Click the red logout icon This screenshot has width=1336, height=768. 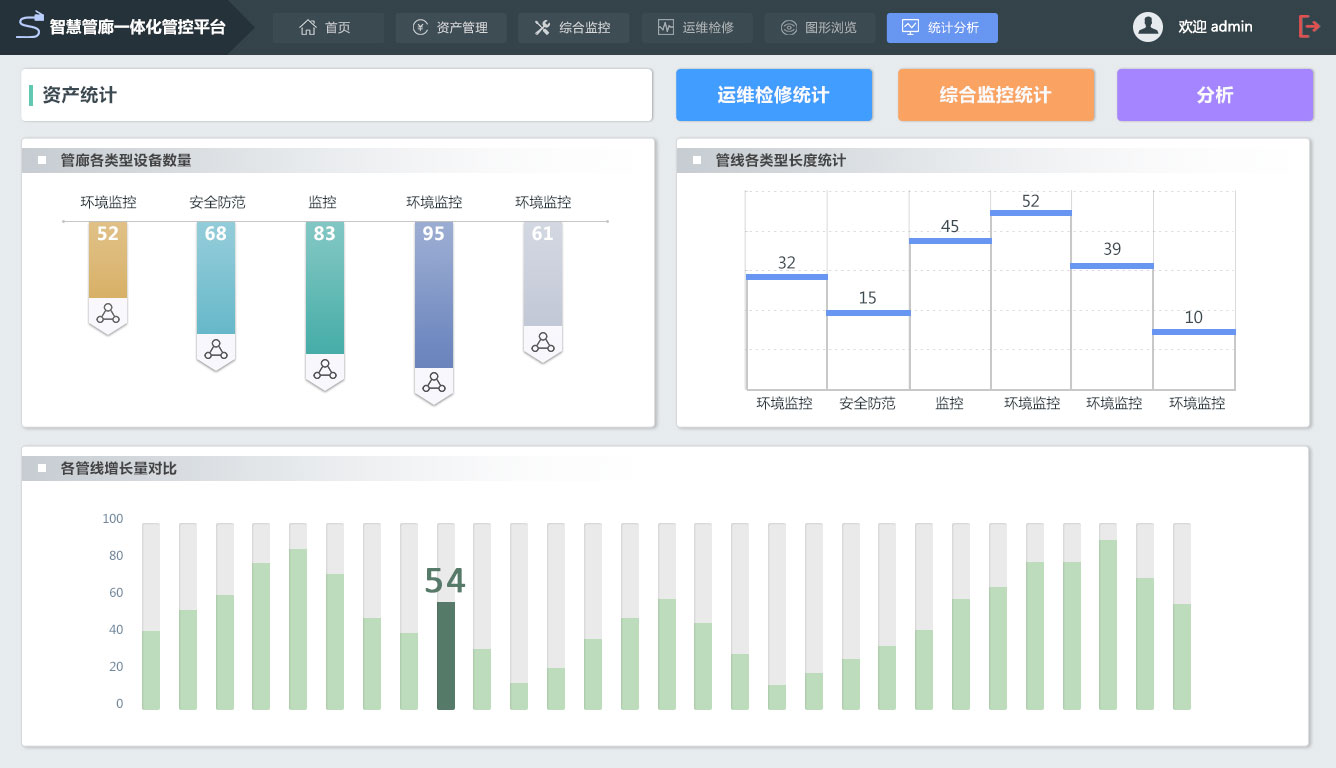pos(1309,27)
